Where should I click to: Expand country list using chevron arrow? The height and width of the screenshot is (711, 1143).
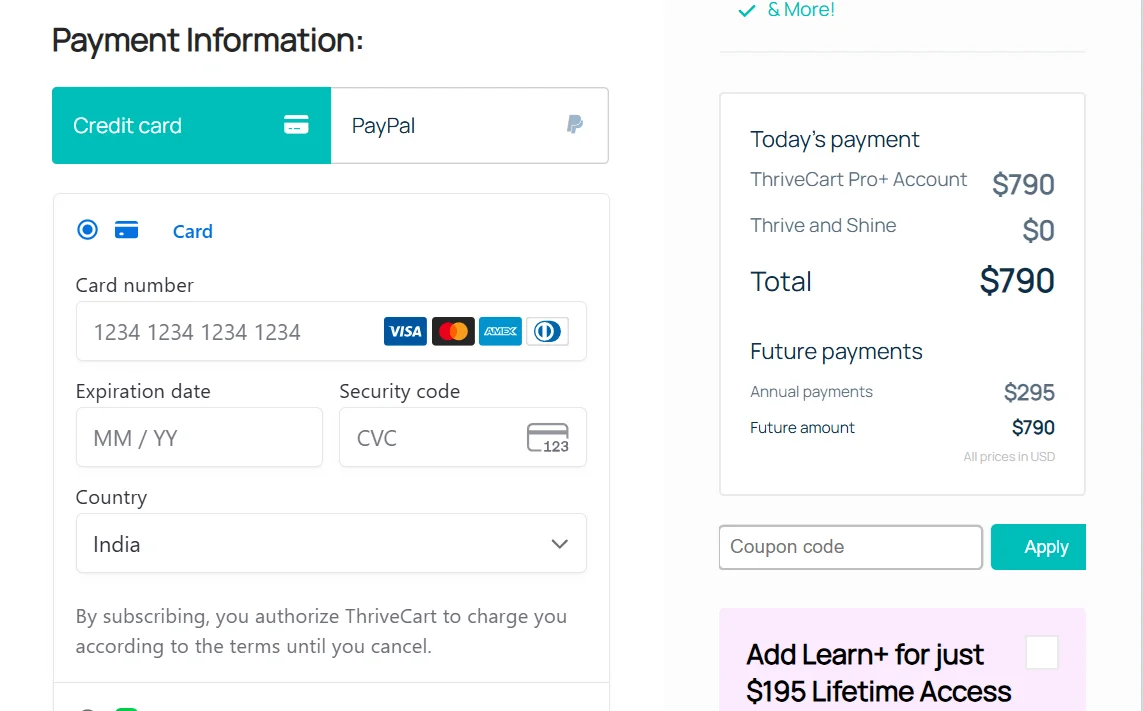(559, 544)
